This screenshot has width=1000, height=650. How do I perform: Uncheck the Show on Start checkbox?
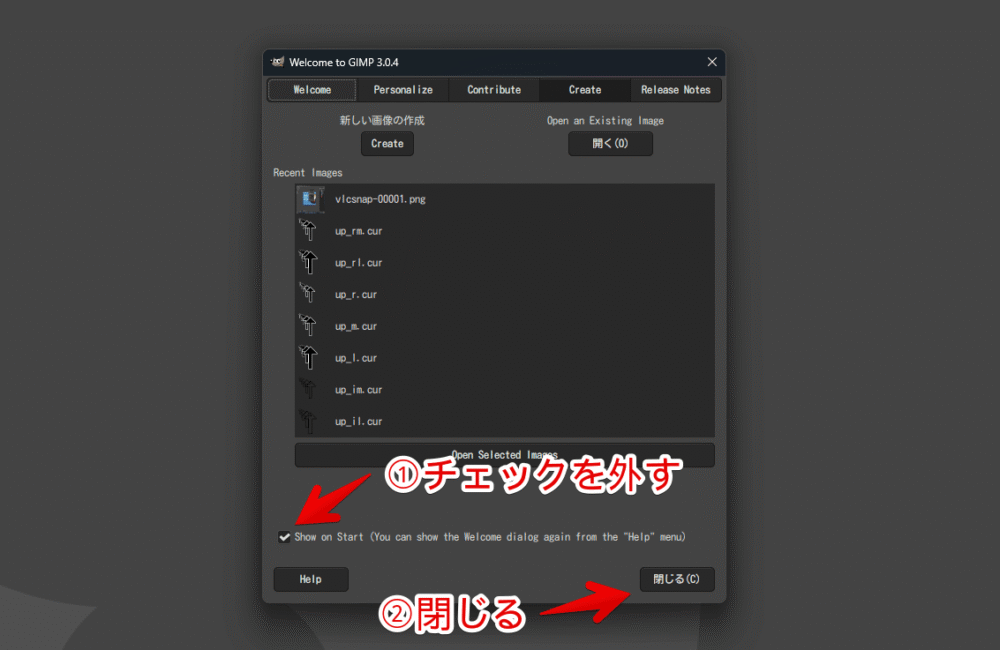point(284,536)
